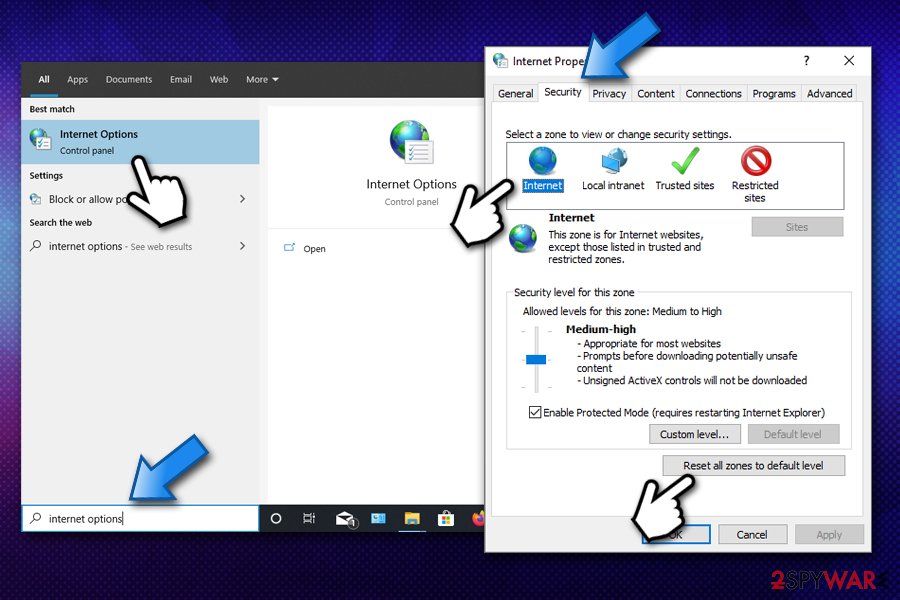This screenshot has height=600, width=900.
Task: Switch to the Security tab
Action: (x=562, y=92)
